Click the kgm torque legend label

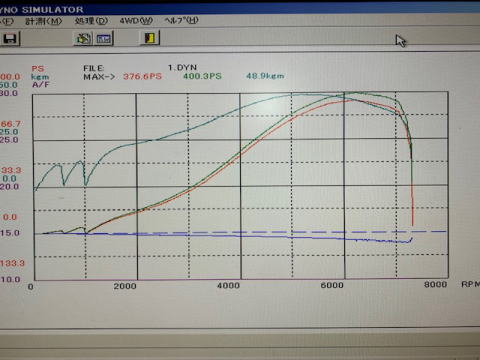(x=40, y=77)
